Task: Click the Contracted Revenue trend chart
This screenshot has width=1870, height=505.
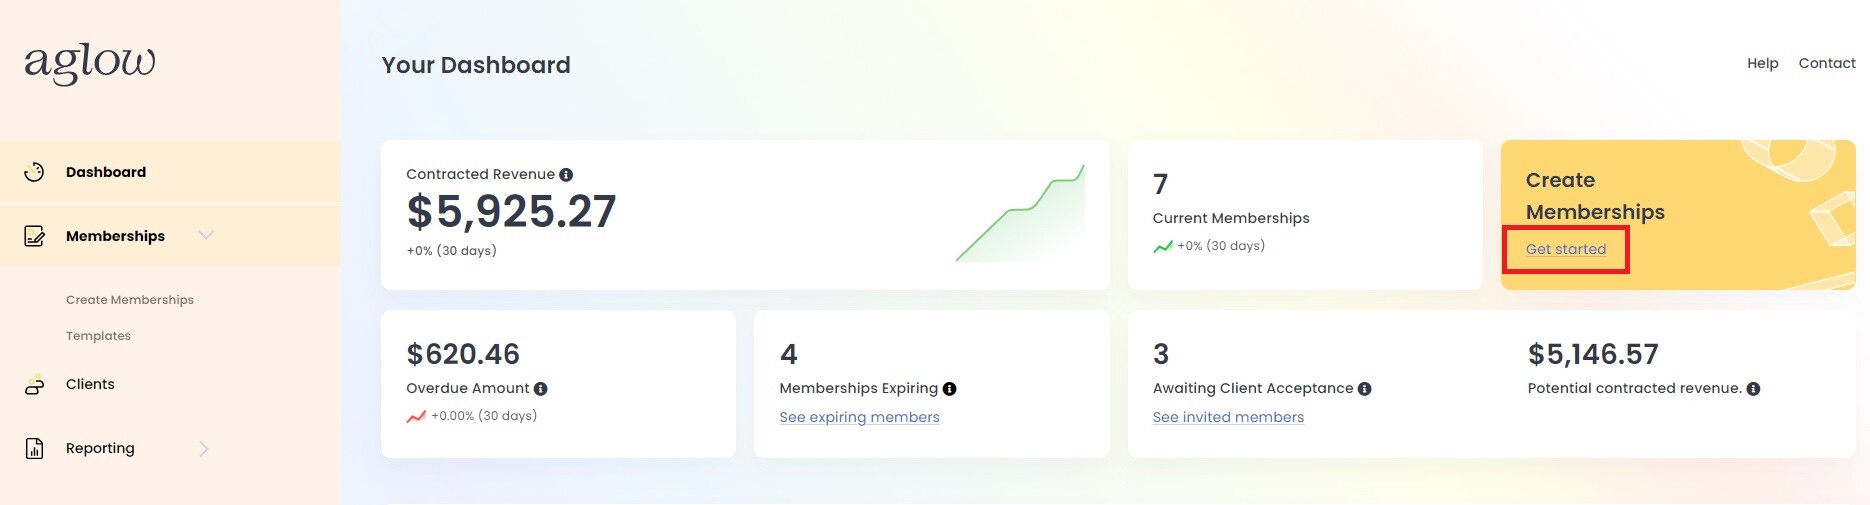Action: tap(1020, 213)
